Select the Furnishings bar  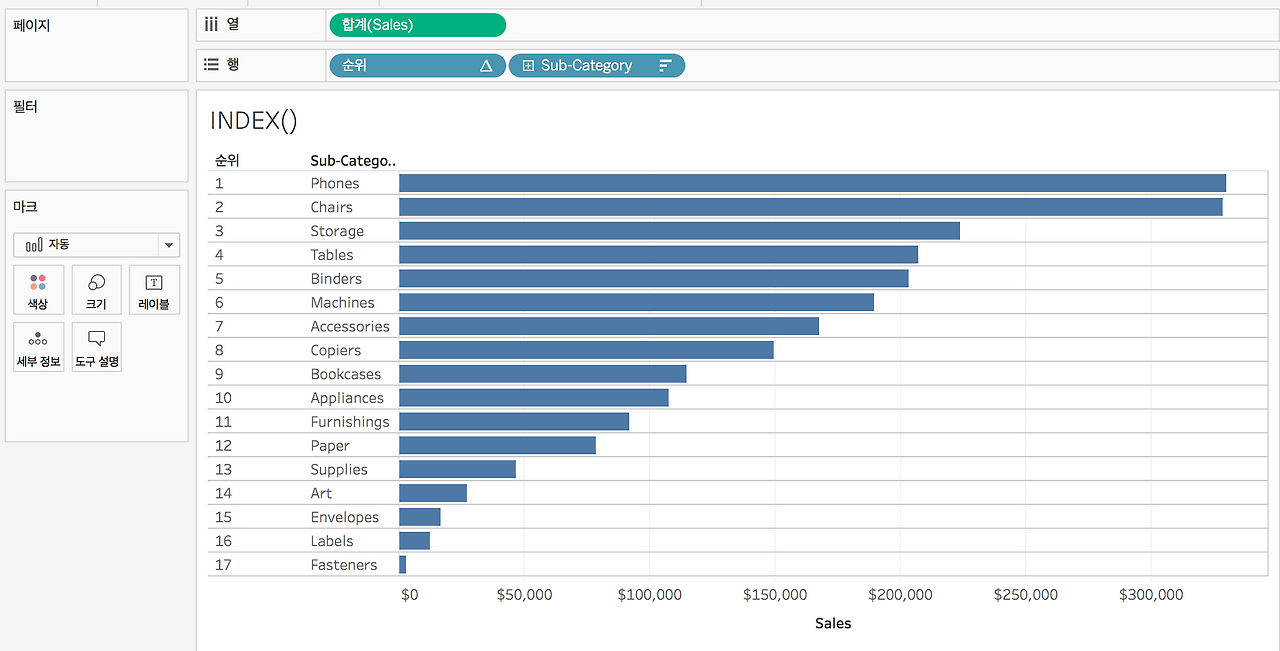[514, 422]
